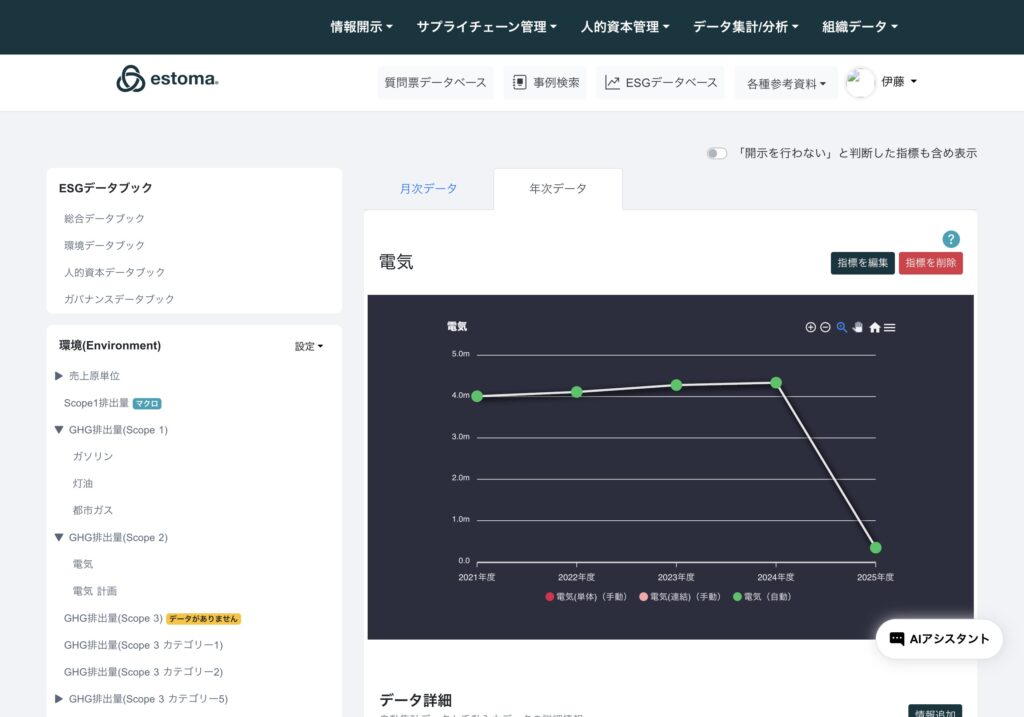
Task: Open the サプライチェーン管理 menu
Action: [486, 27]
